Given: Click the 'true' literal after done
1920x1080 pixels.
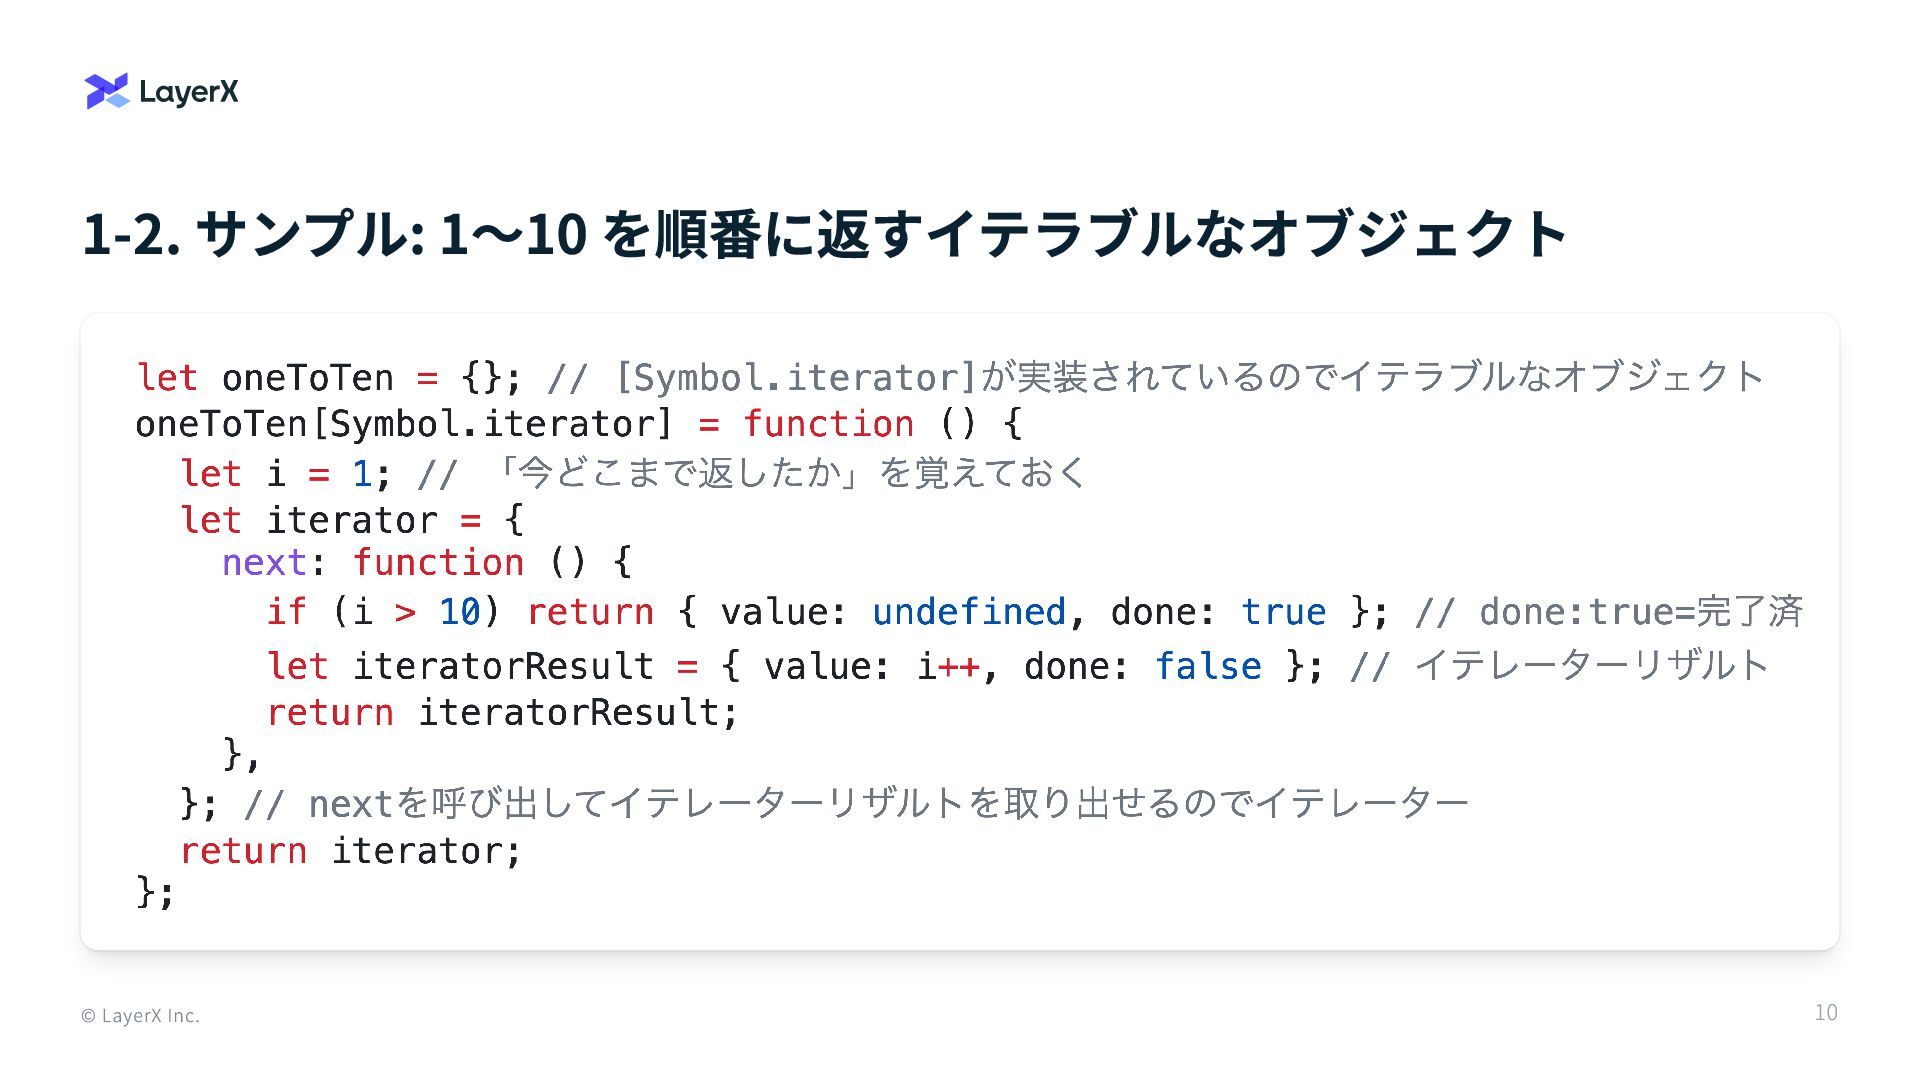Looking at the screenshot, I should [x=1283, y=612].
